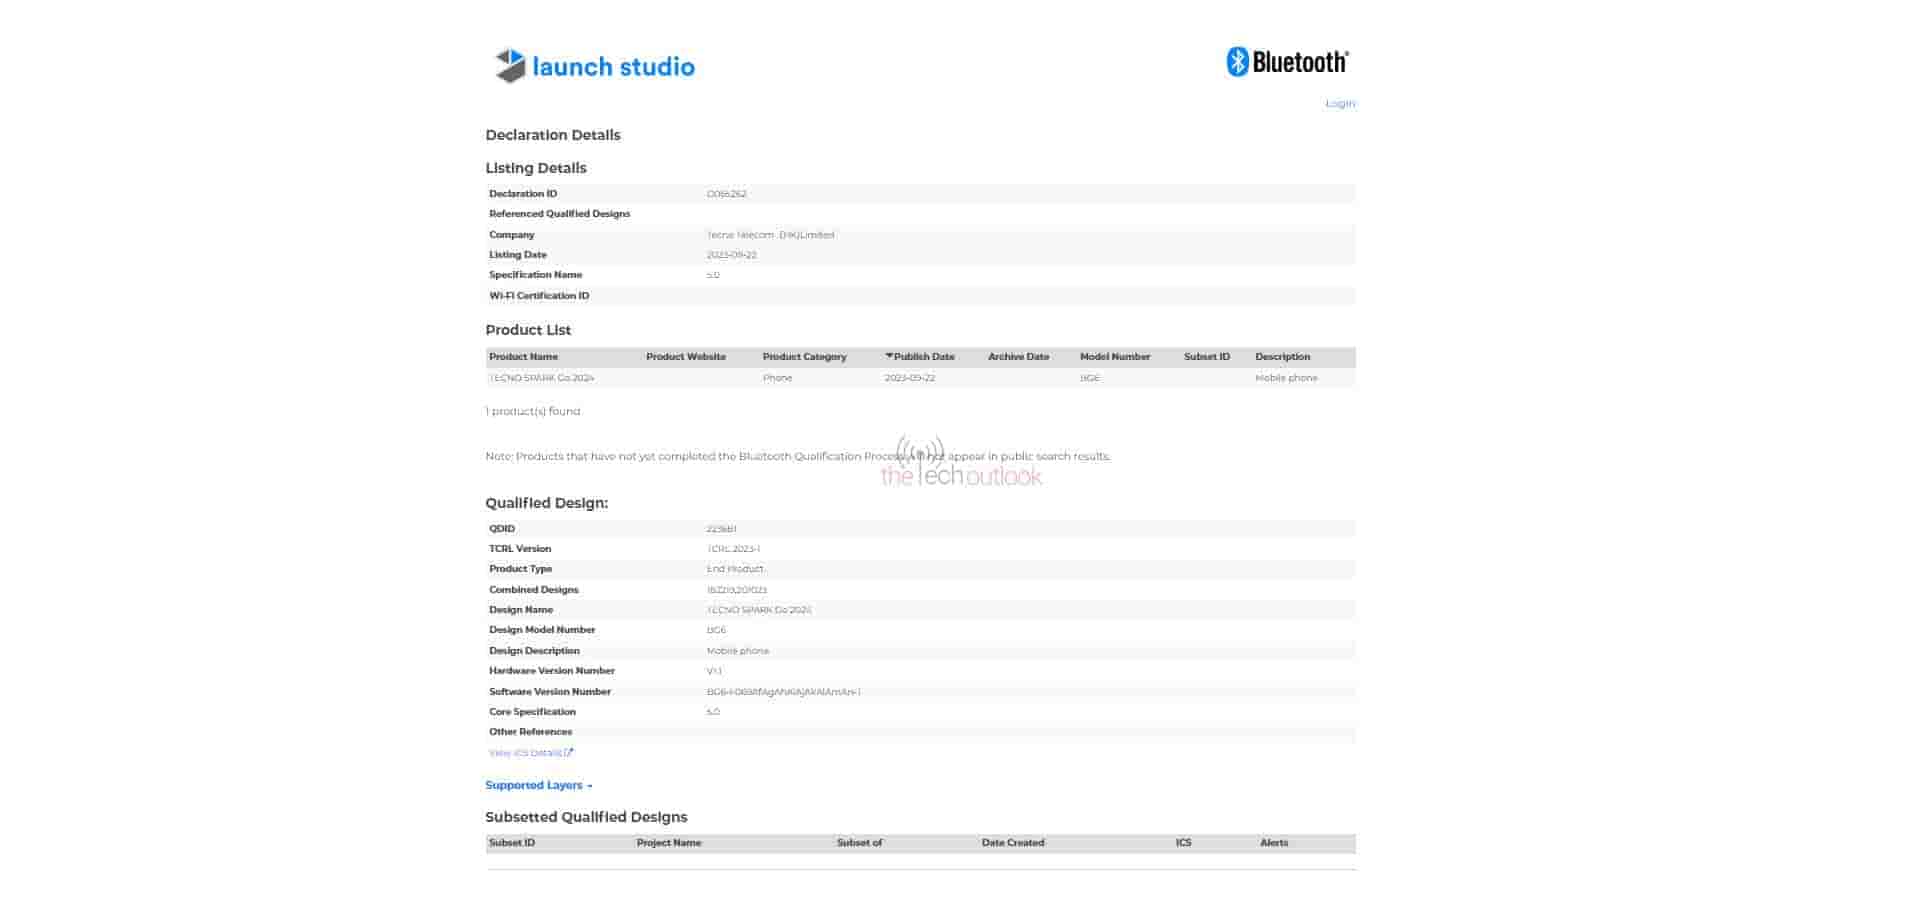Sort by Date Created column
This screenshot has width=1920, height=920.
coord(1012,843)
